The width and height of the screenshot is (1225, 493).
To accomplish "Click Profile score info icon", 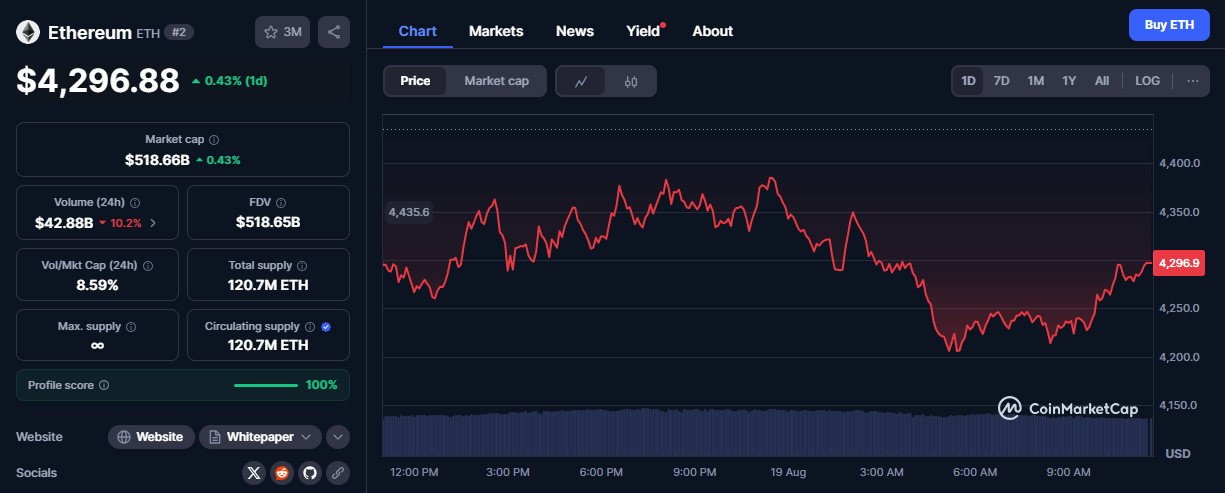I will (x=104, y=385).
